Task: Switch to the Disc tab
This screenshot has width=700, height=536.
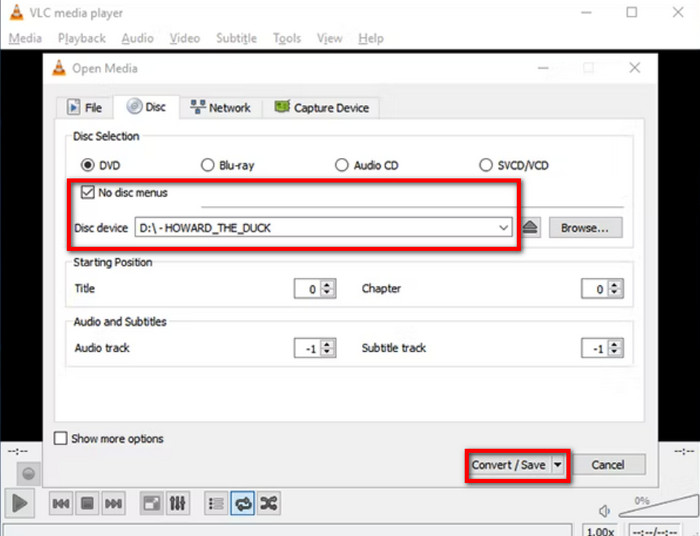Action: click(146, 107)
